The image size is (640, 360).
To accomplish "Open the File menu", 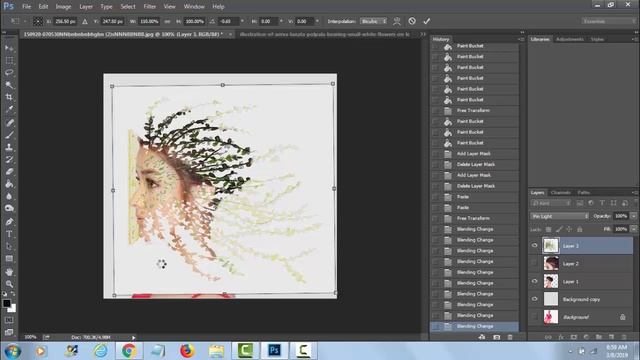I will click(27, 7).
